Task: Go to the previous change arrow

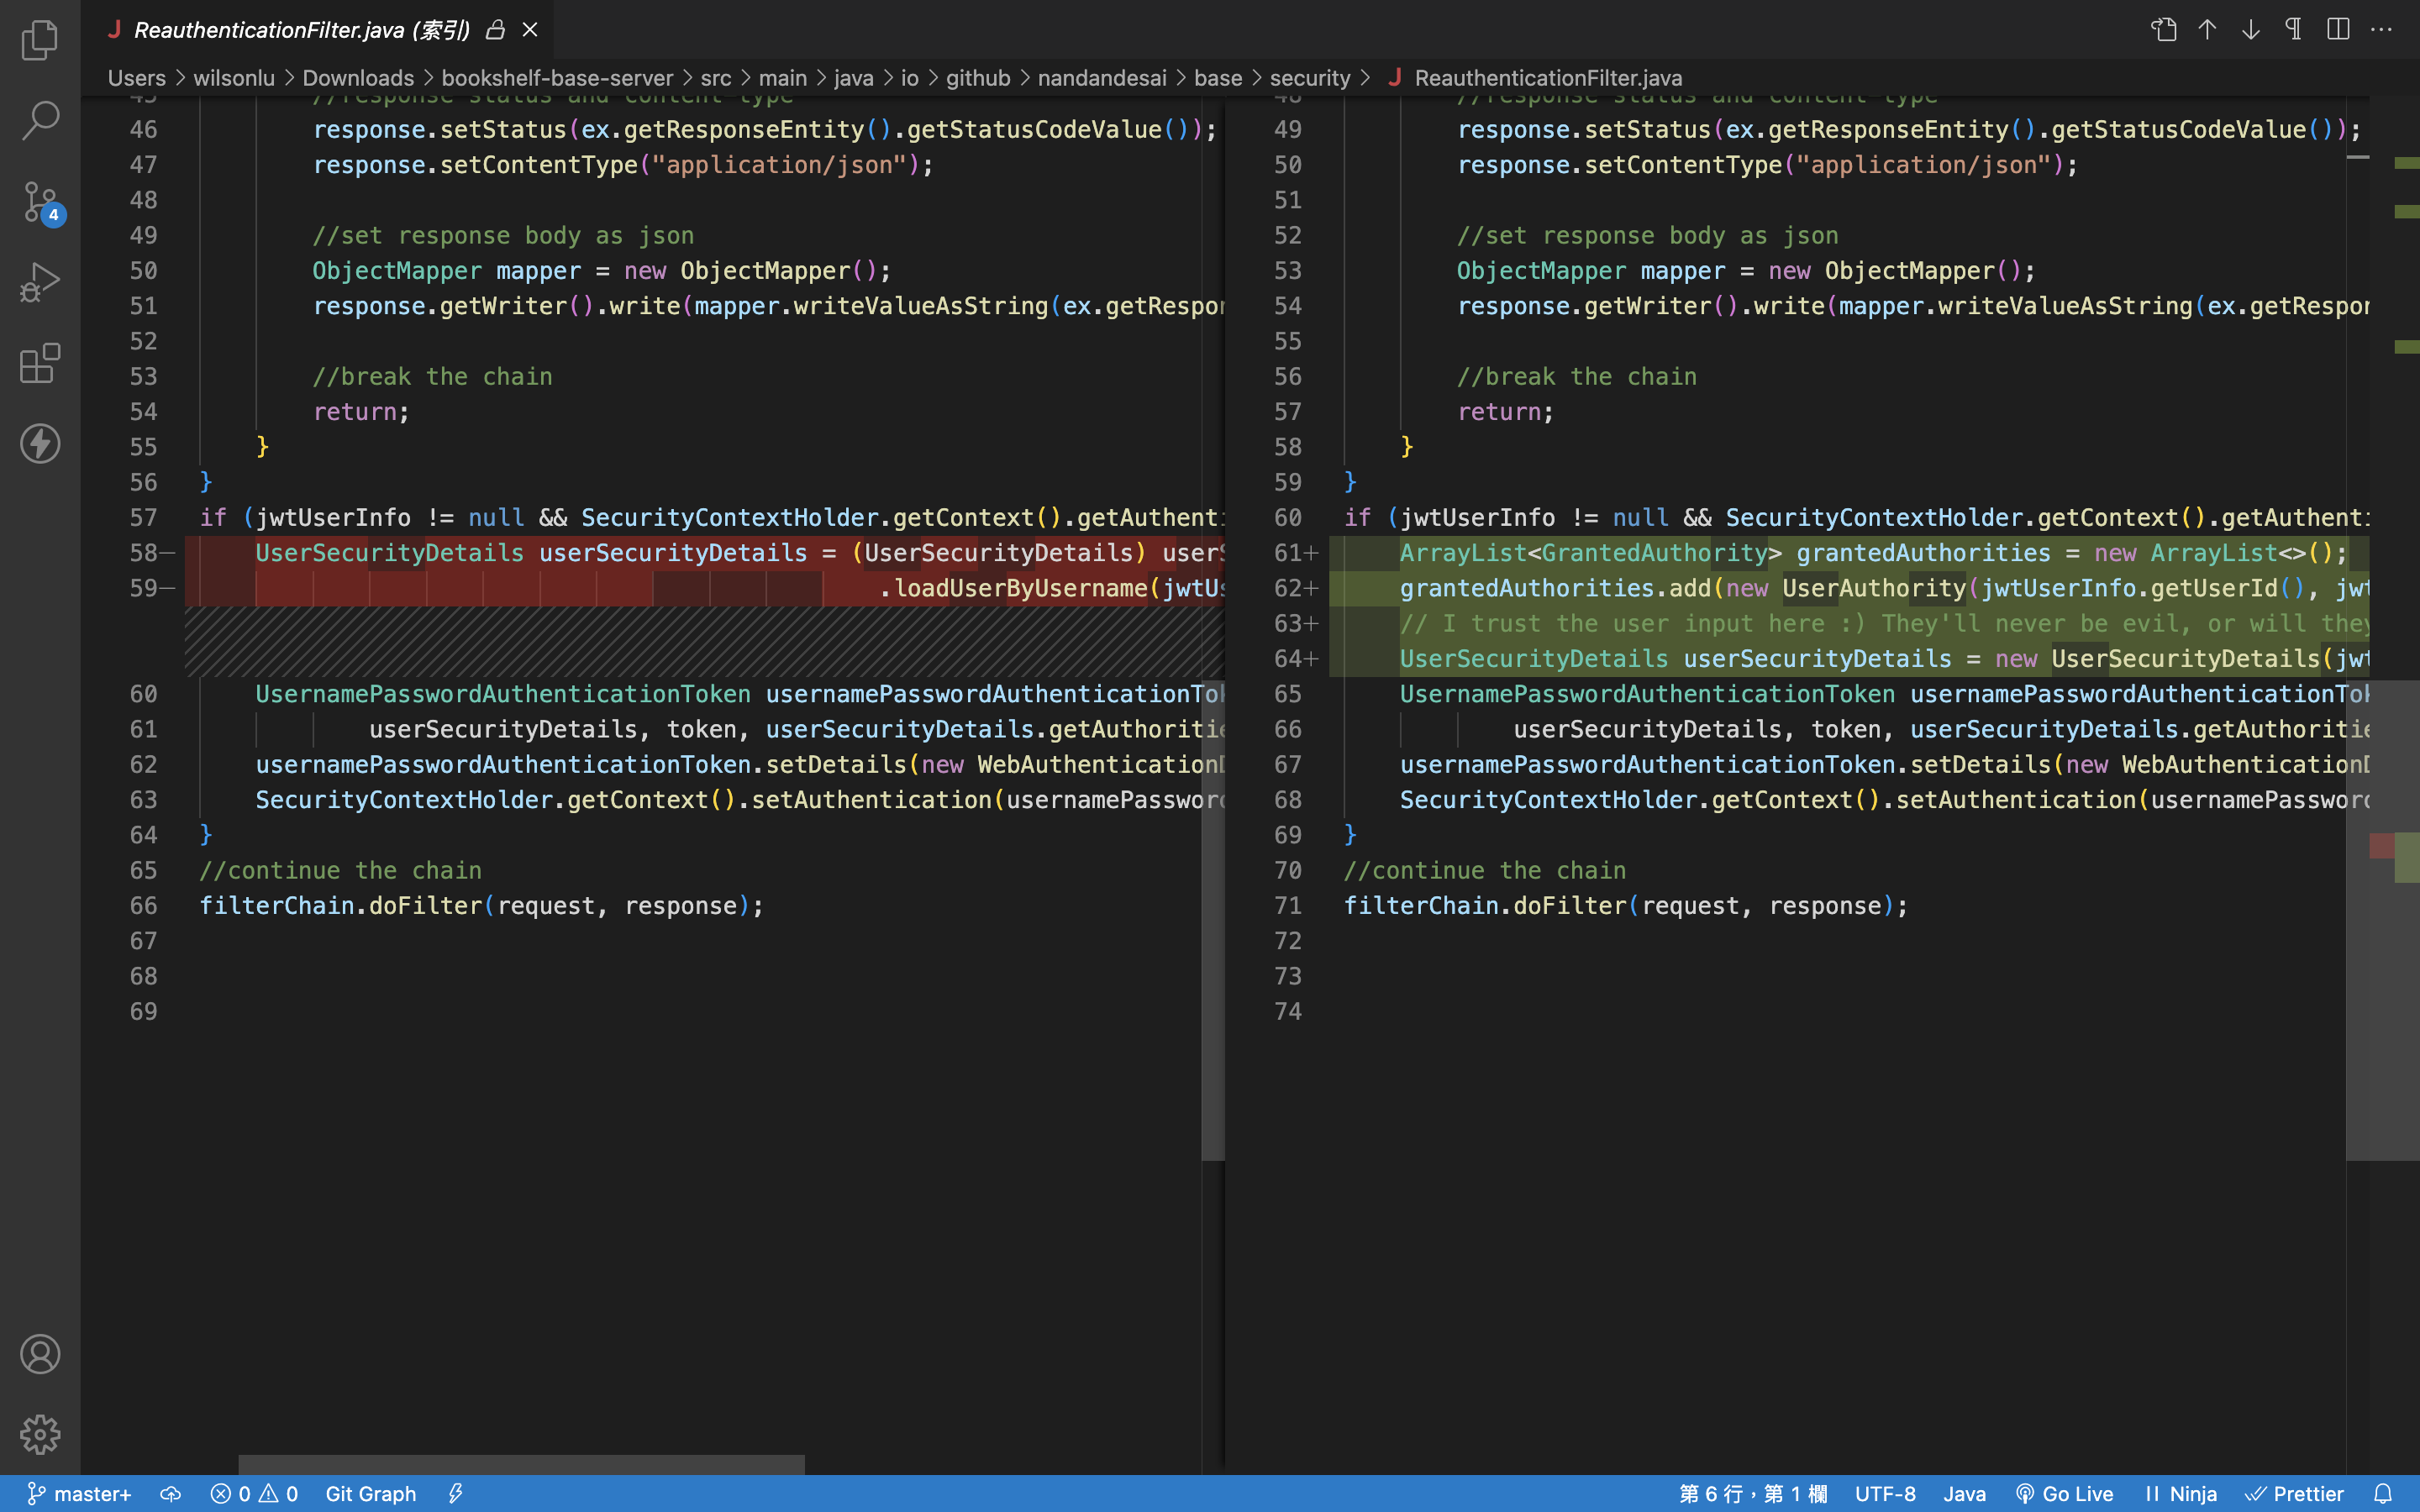Action: coord(2207,30)
